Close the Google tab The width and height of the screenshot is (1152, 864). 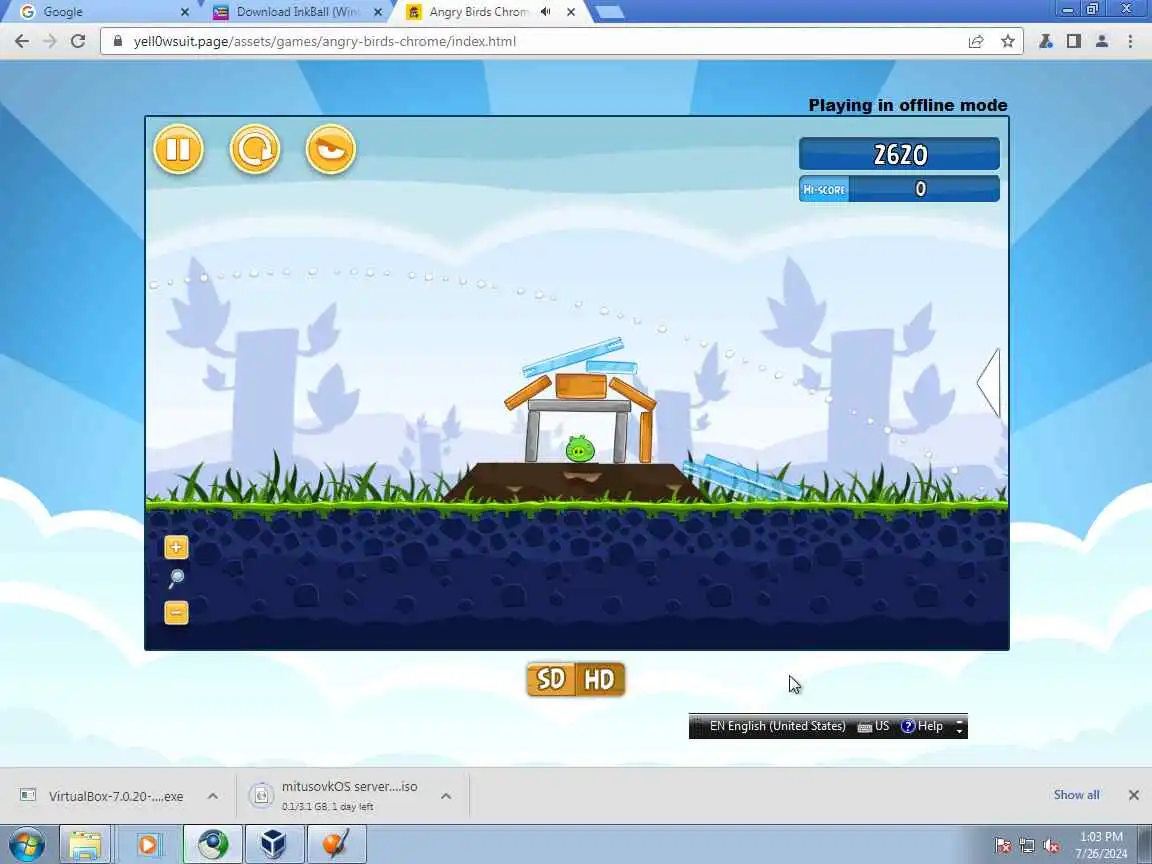[x=184, y=12]
